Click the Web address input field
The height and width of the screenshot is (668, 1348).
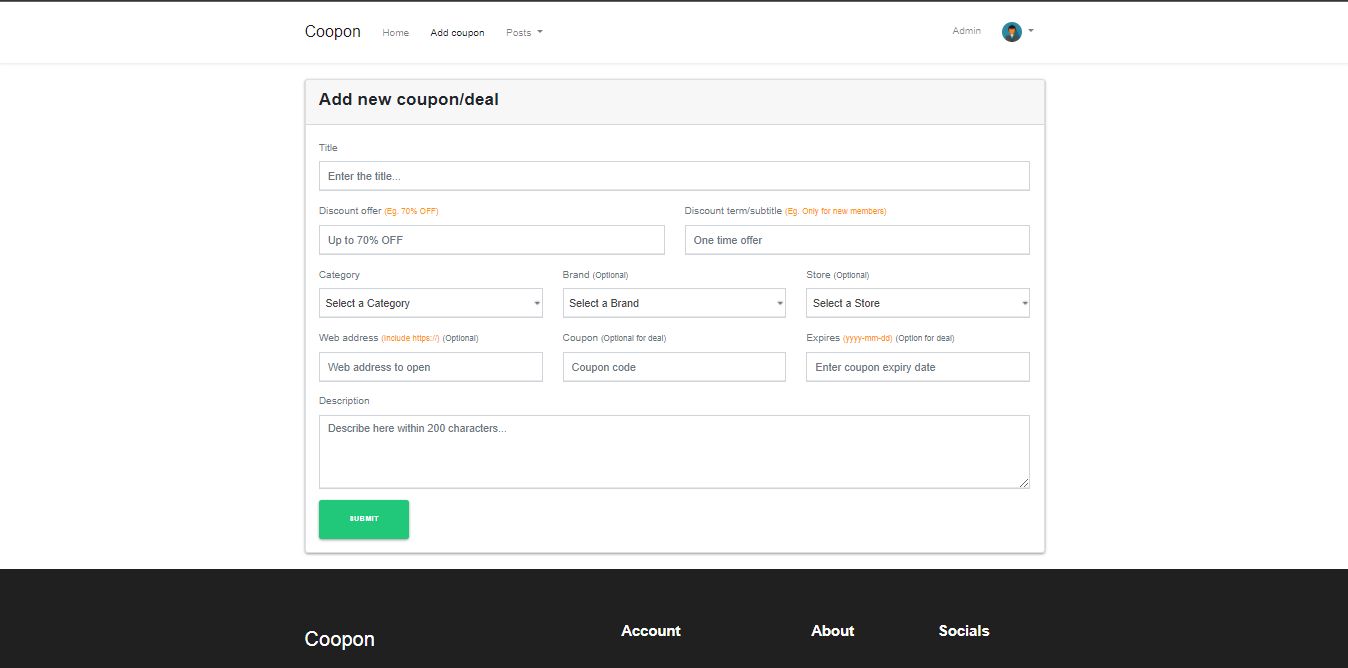pos(430,367)
